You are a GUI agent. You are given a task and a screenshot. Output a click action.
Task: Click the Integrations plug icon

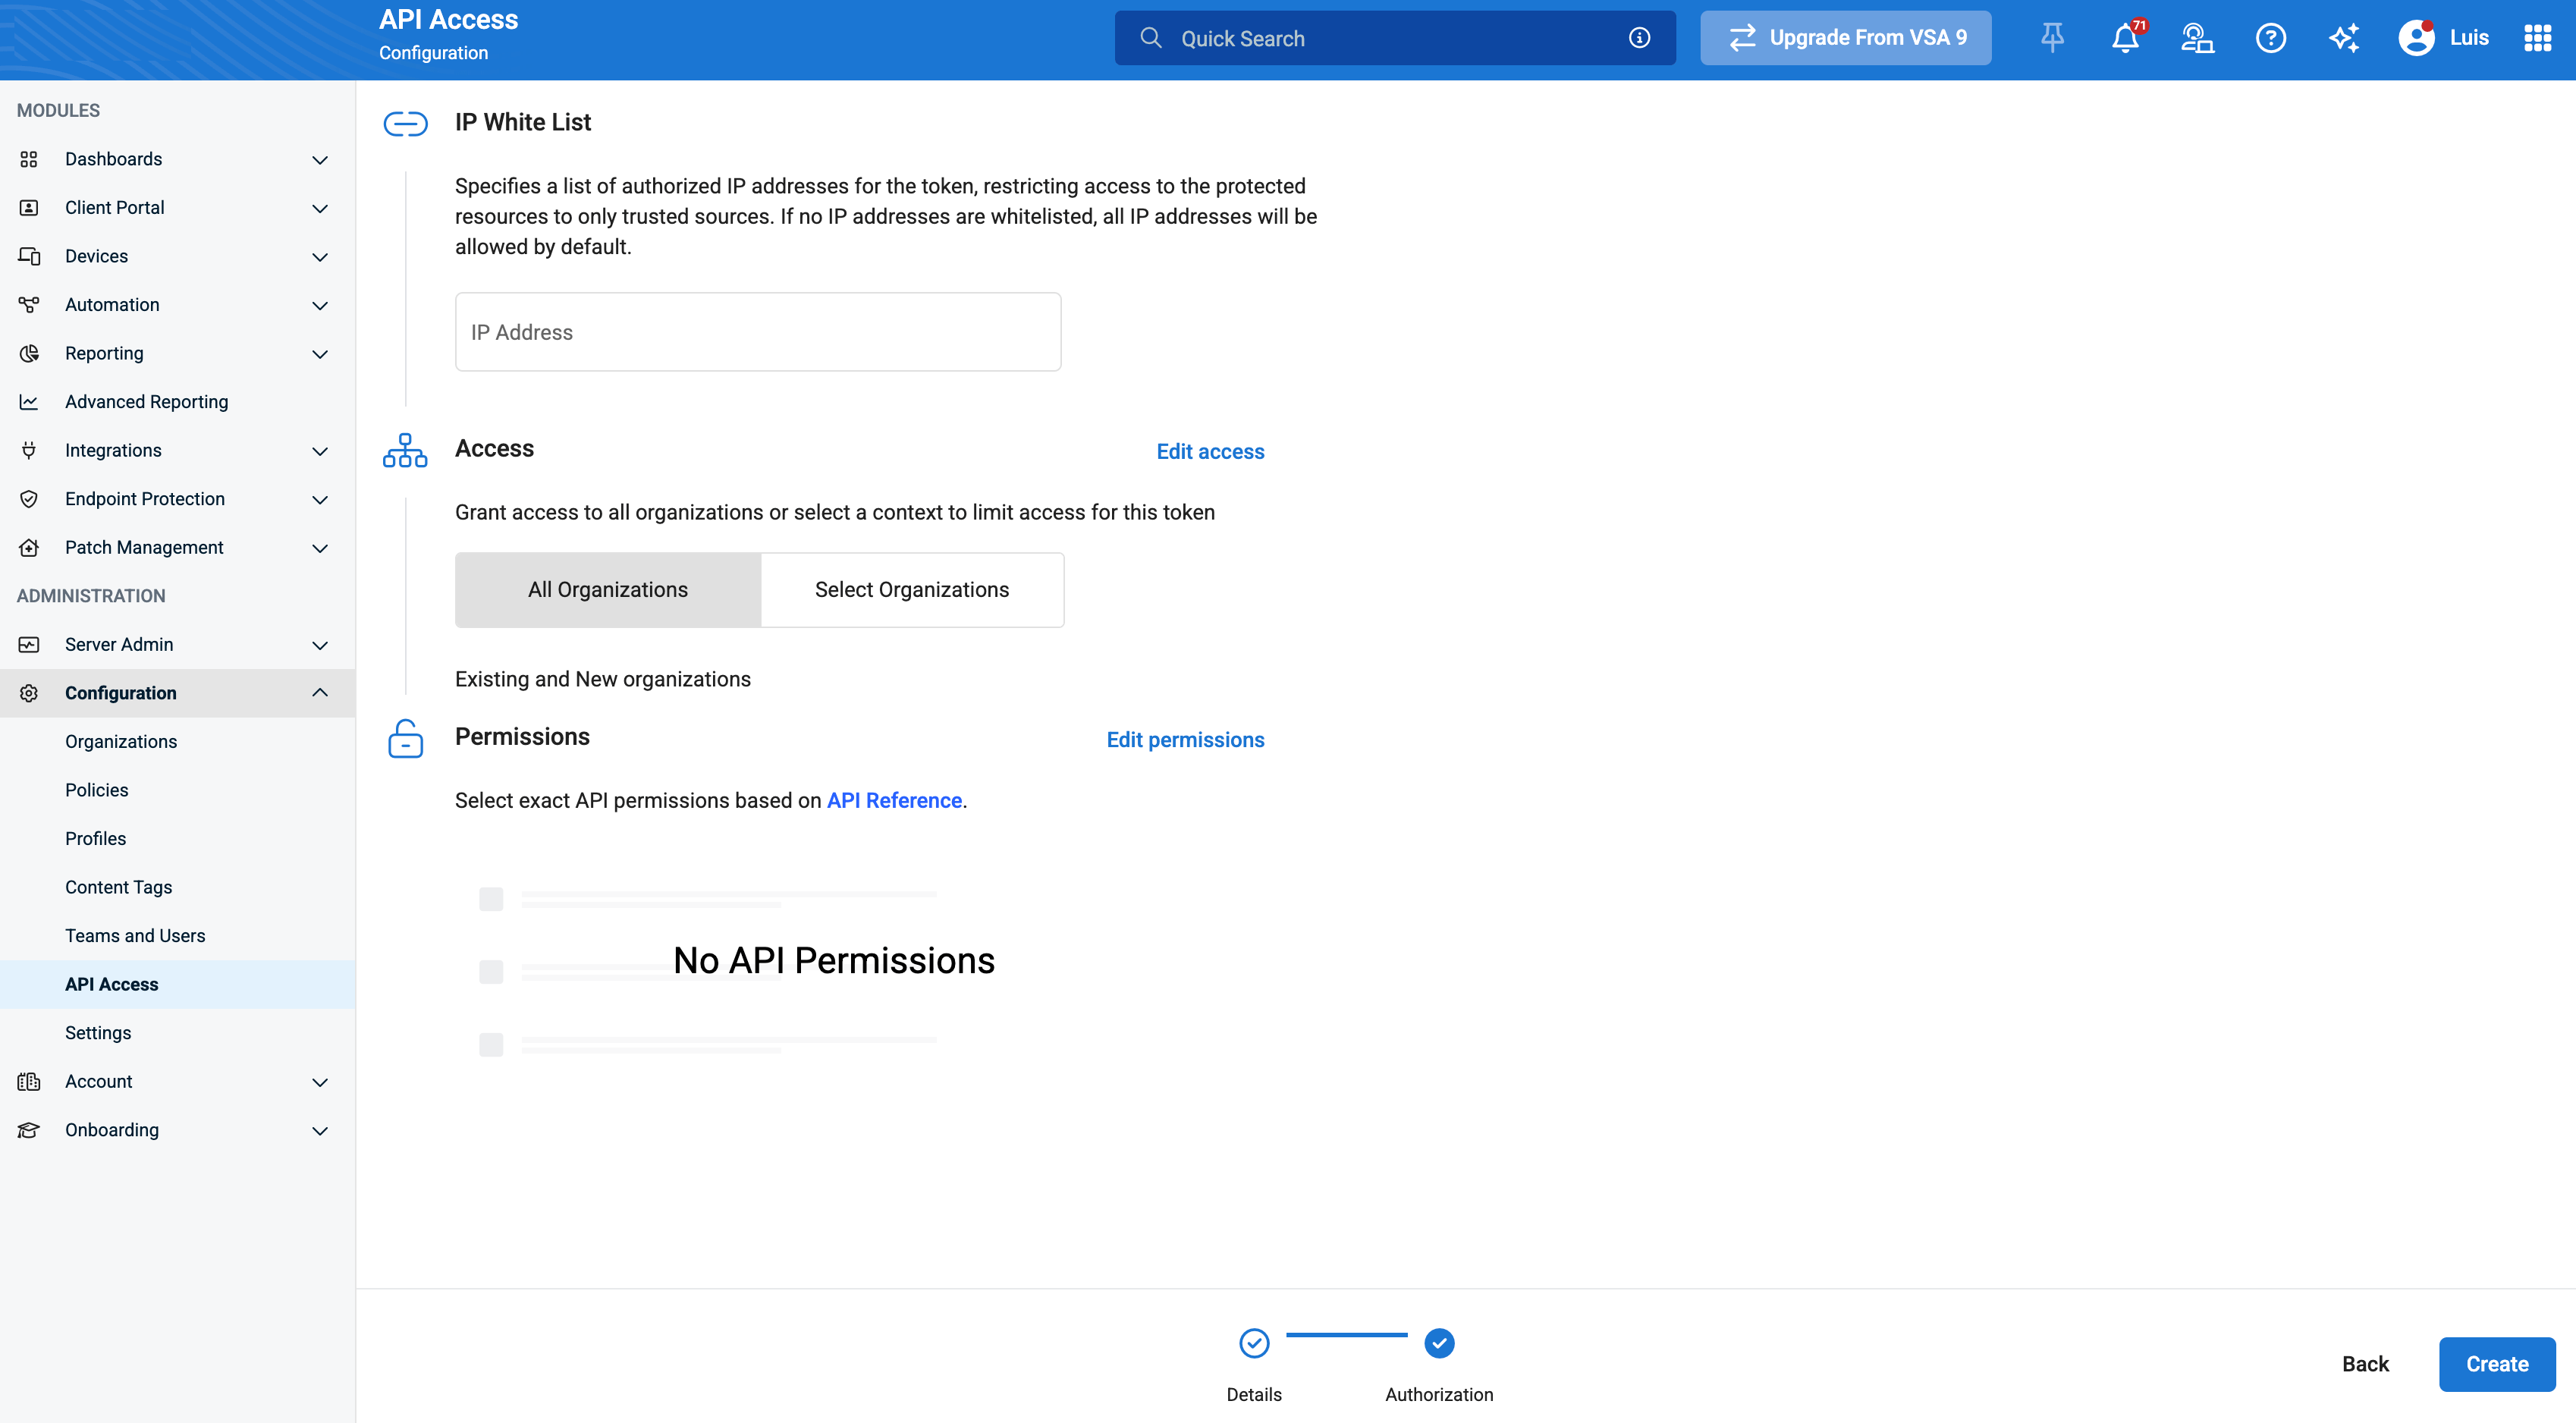click(x=29, y=450)
